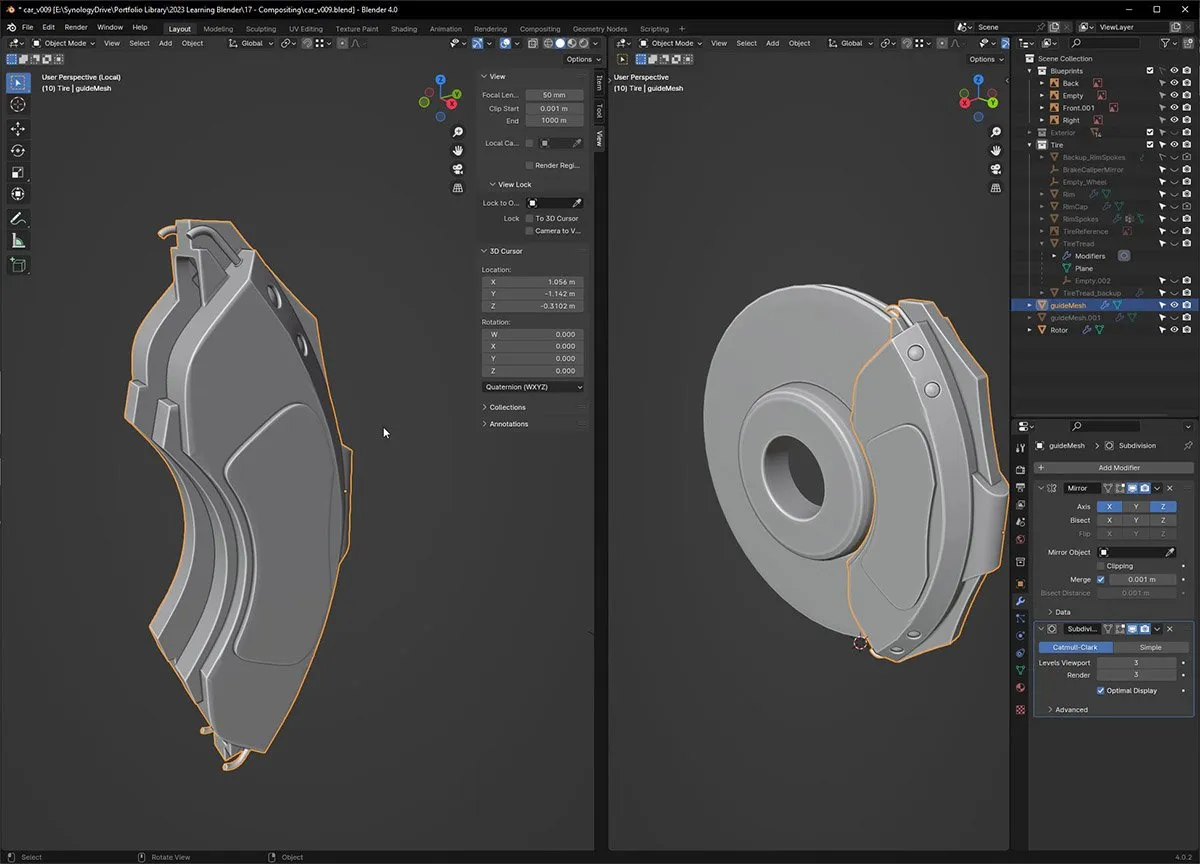Click eyedropper next to Mirror Object field
1200x864 pixels.
coord(1169,552)
